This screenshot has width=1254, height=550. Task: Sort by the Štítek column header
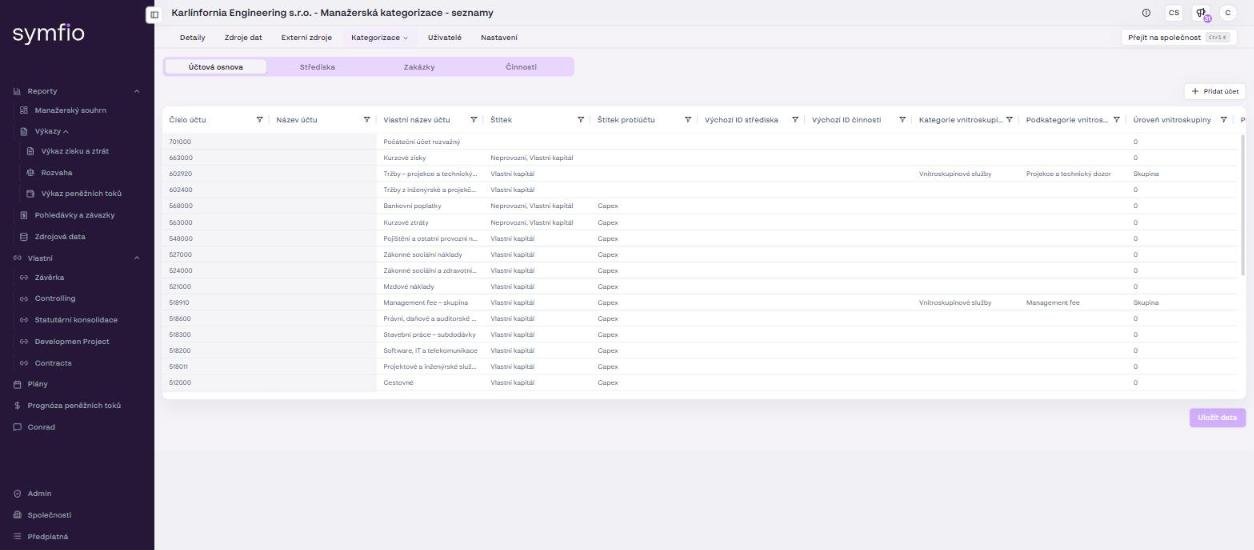point(501,120)
